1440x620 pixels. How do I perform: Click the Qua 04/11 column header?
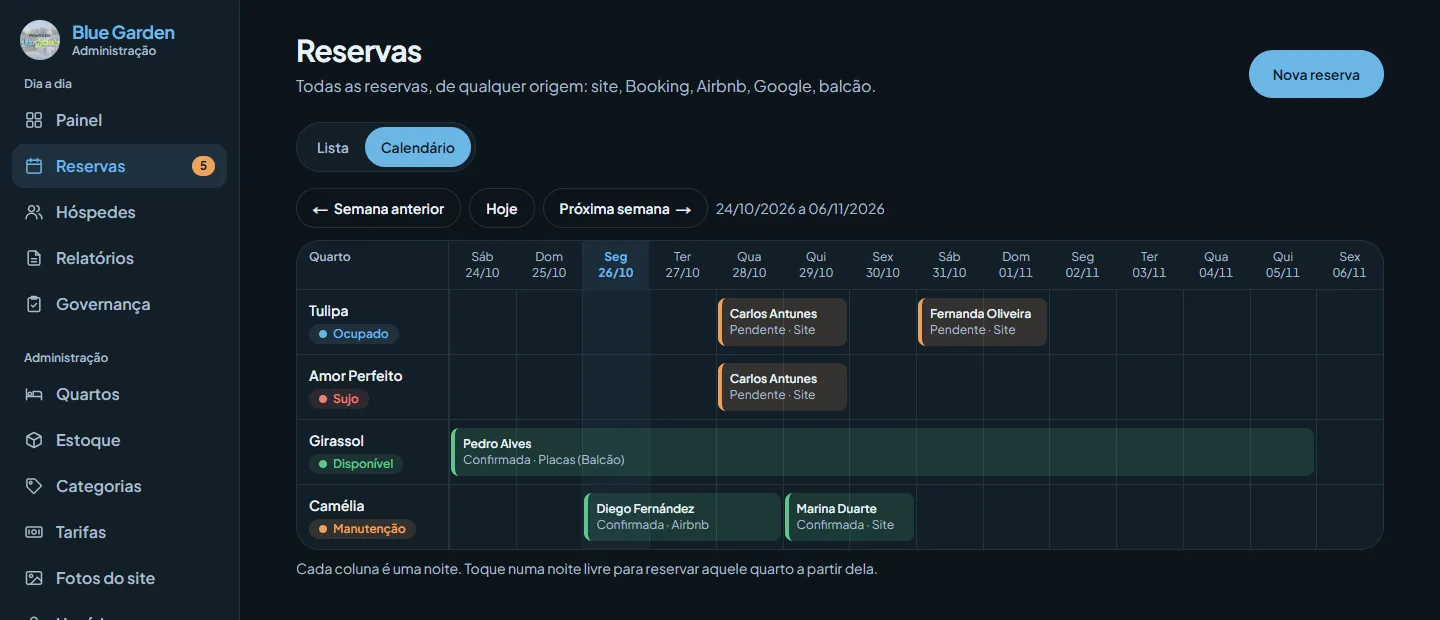pyautogui.click(x=1216, y=265)
